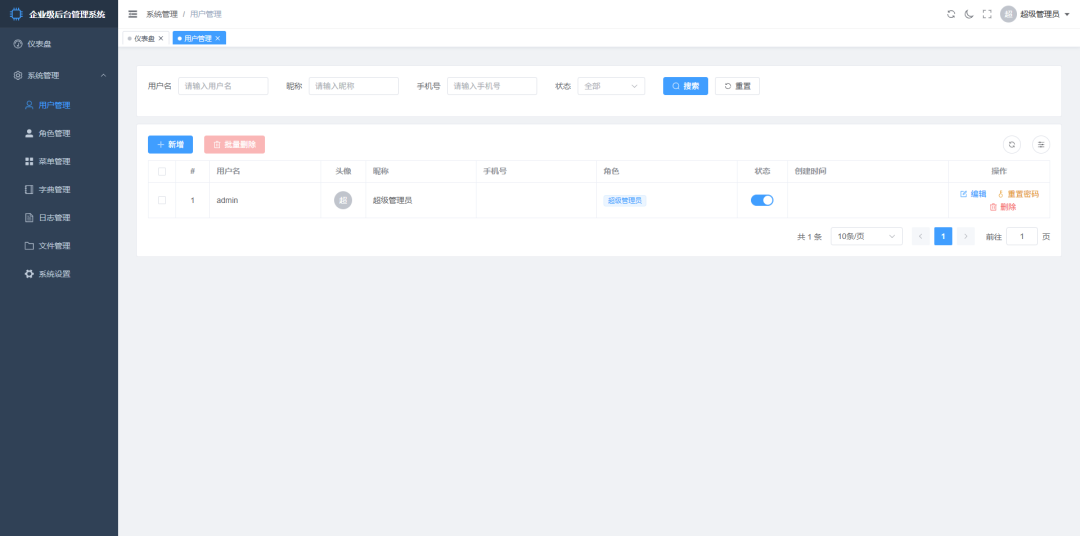Screen dimensions: 1080x536
Task: Close the 用户管理 tab
Action: 218,39
